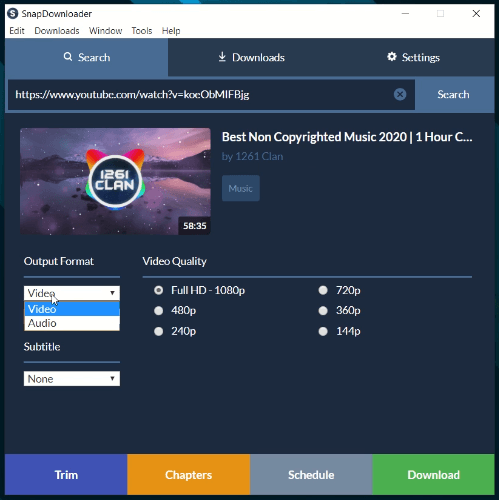Image resolution: width=499 pixels, height=500 pixels.
Task: Open the Help menu
Action: click(x=171, y=31)
